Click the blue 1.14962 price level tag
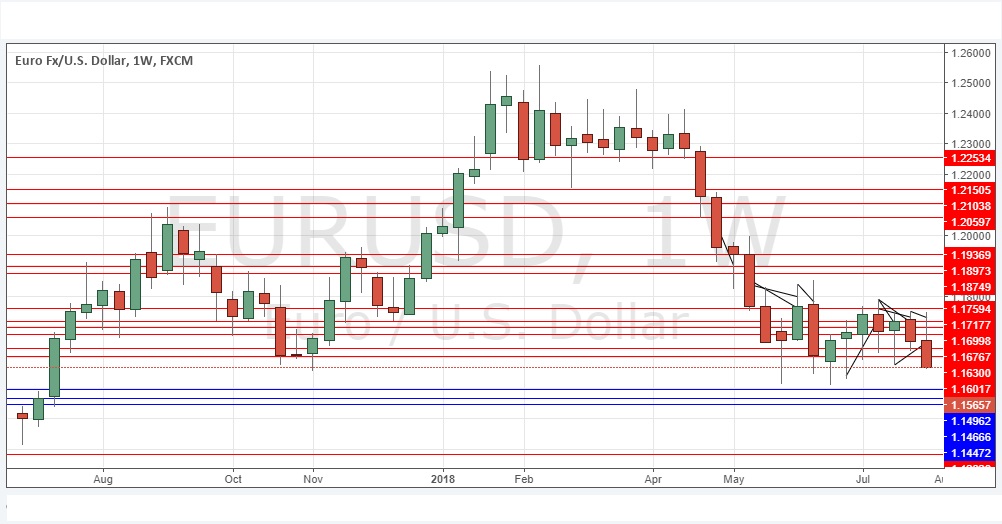 tap(969, 420)
